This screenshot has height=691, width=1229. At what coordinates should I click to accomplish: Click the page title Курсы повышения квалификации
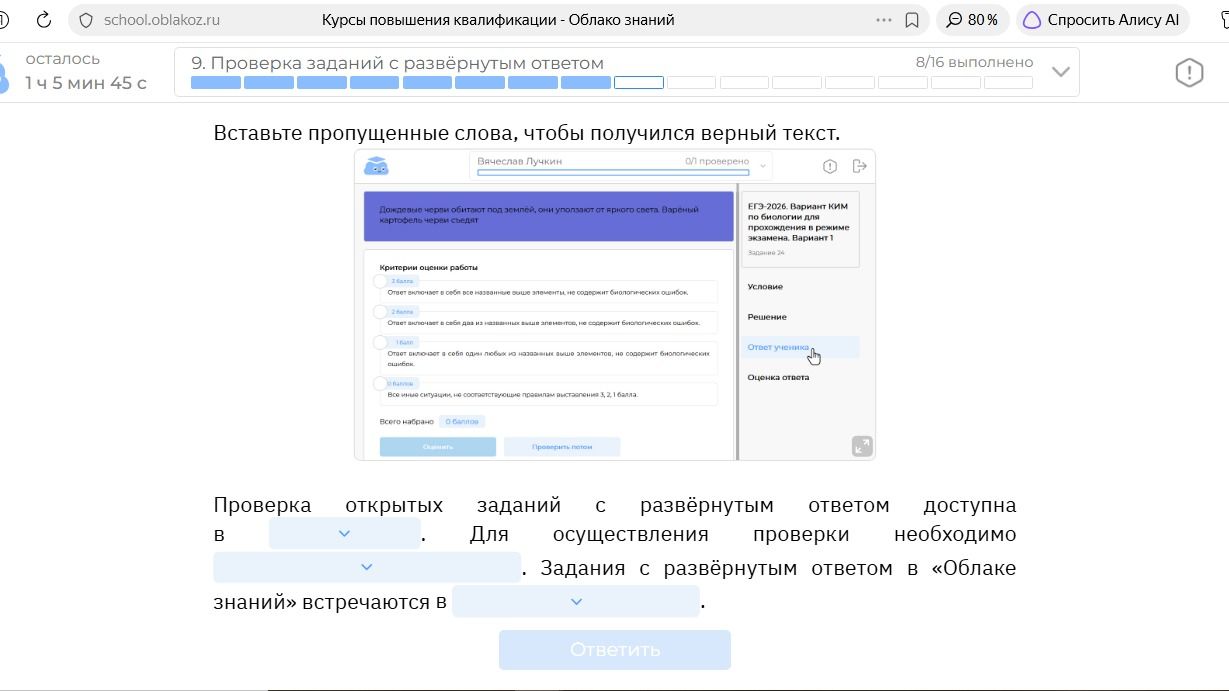(x=498, y=20)
